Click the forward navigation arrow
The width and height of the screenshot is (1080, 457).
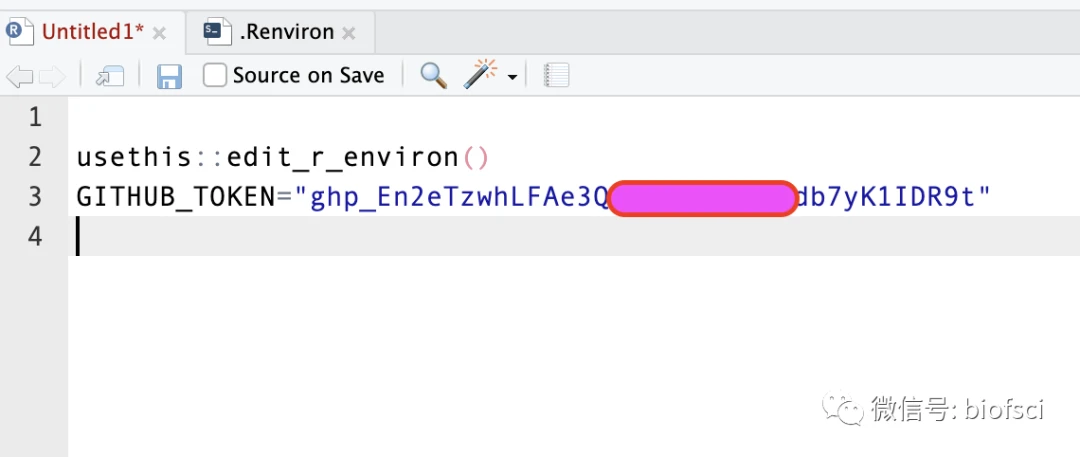(x=52, y=76)
